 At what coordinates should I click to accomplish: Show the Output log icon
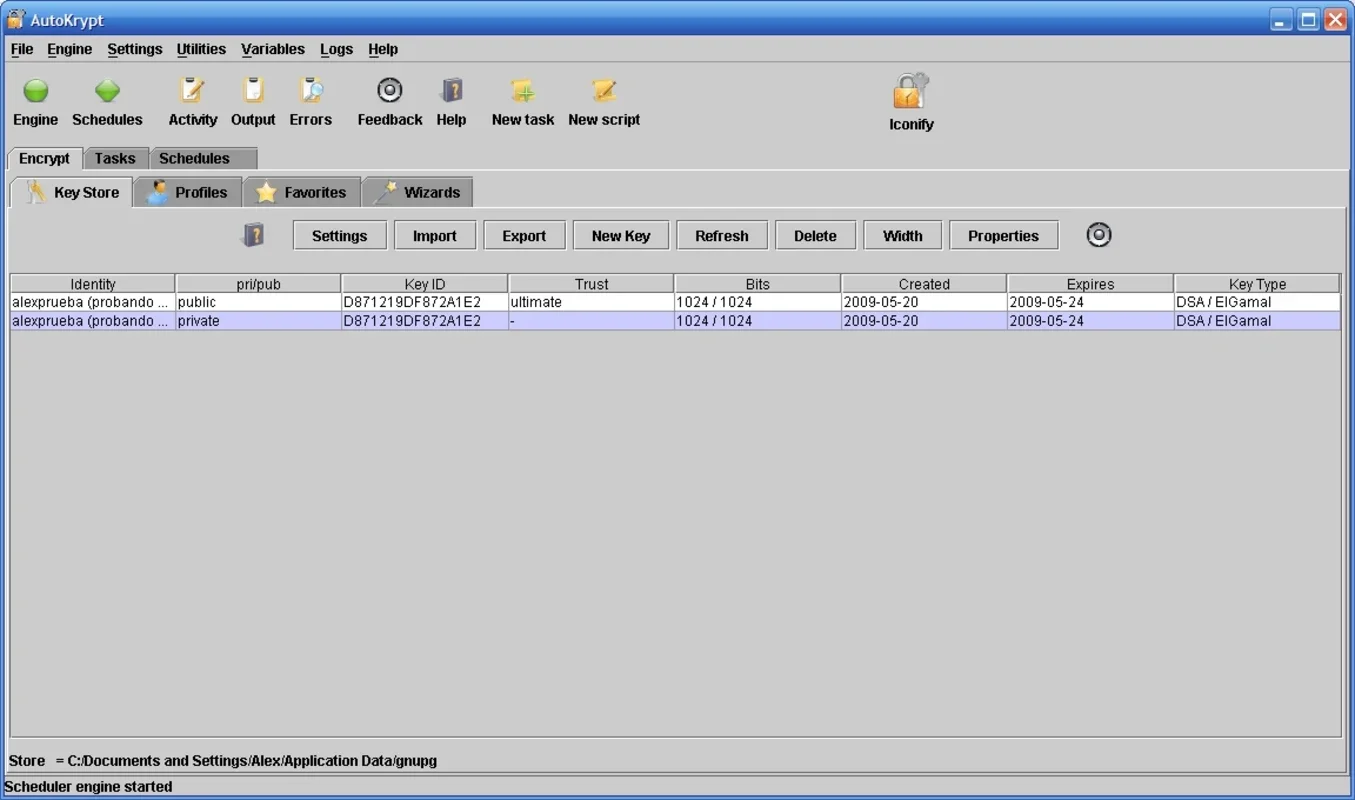click(253, 91)
